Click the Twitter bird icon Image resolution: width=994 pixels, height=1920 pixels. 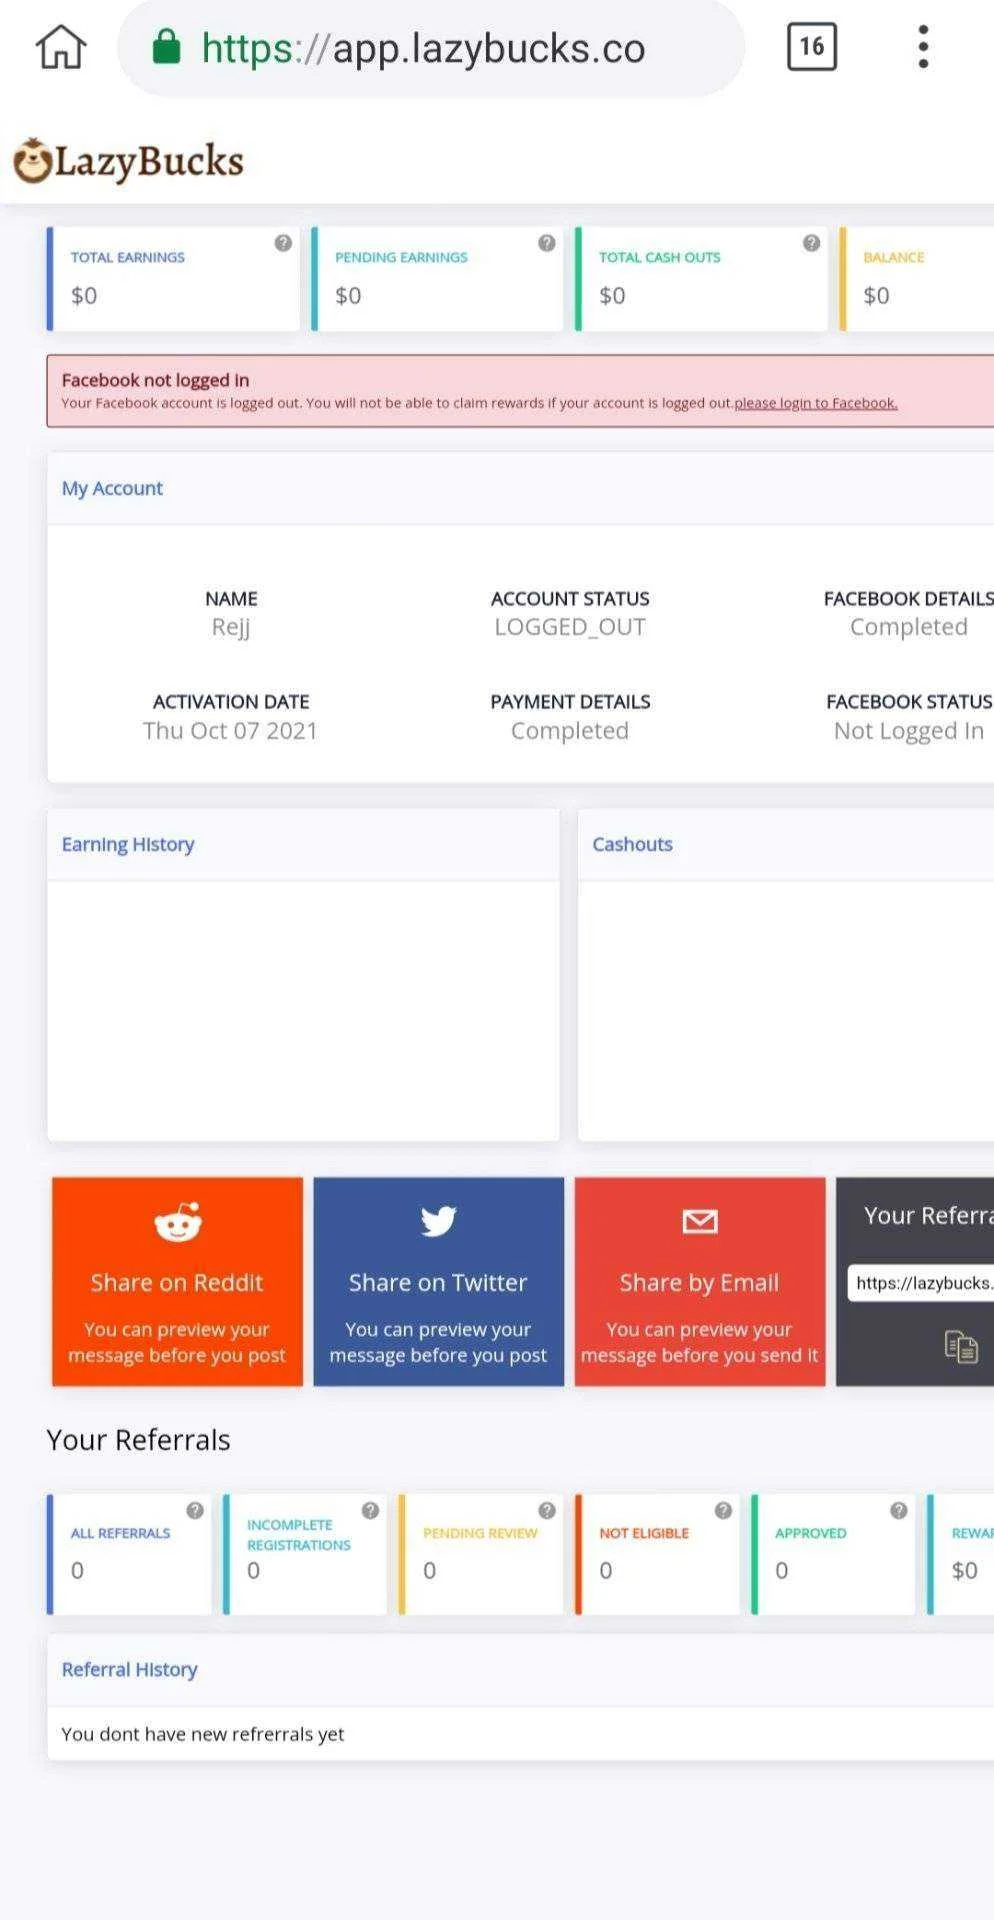(438, 1221)
